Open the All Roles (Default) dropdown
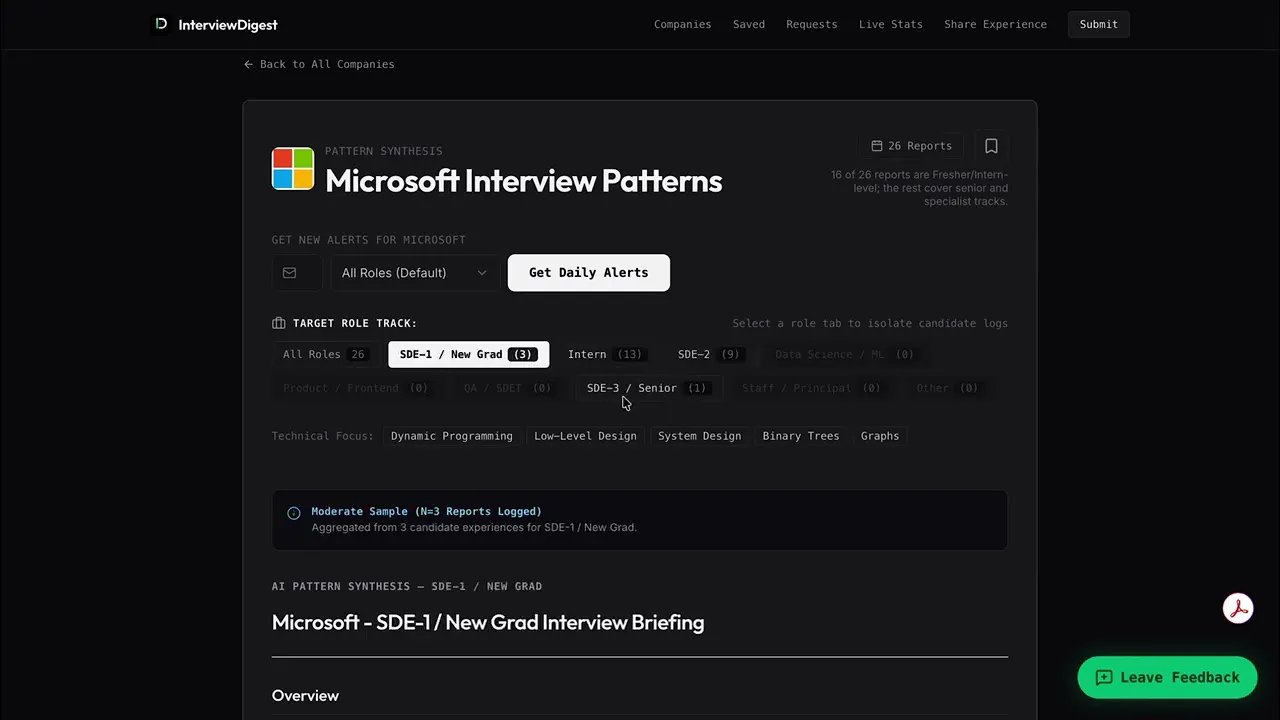The image size is (1280, 720). [415, 273]
